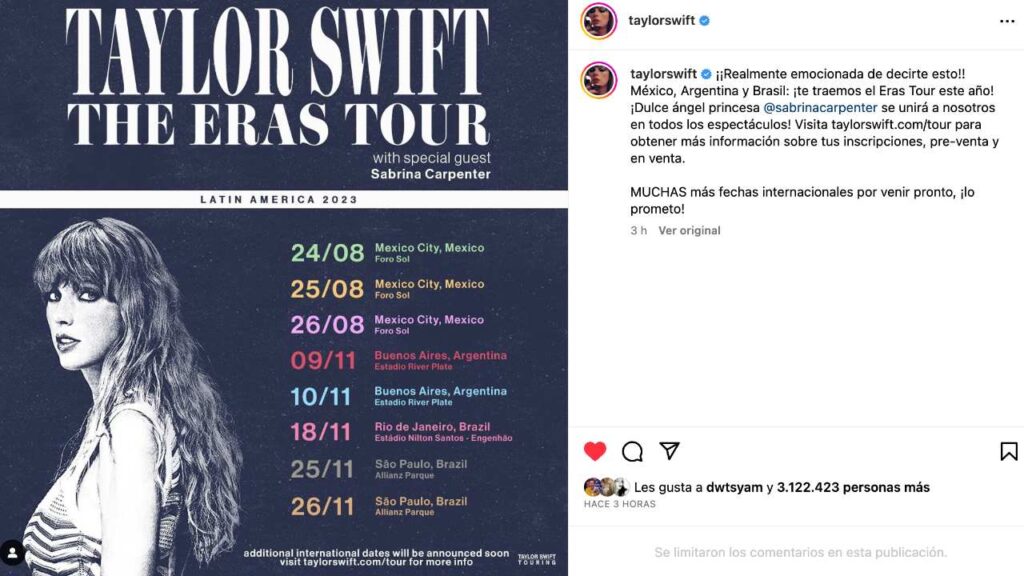Open taylorswift profile picture in the header
1024x576 pixels.
[x=599, y=21]
